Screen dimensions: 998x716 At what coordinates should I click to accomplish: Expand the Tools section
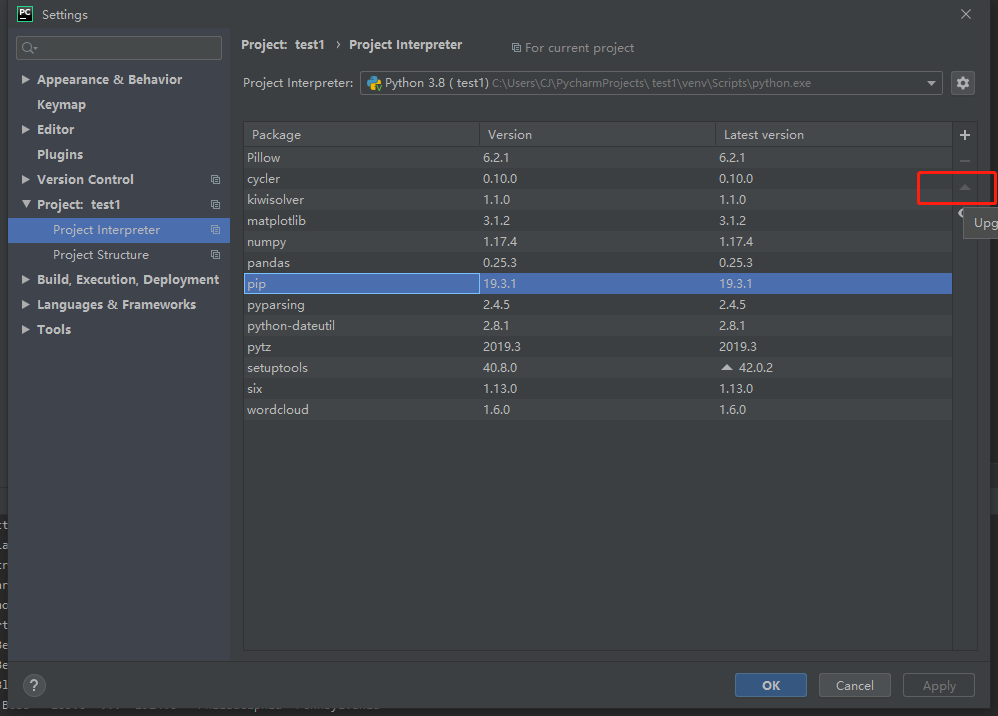(25, 329)
